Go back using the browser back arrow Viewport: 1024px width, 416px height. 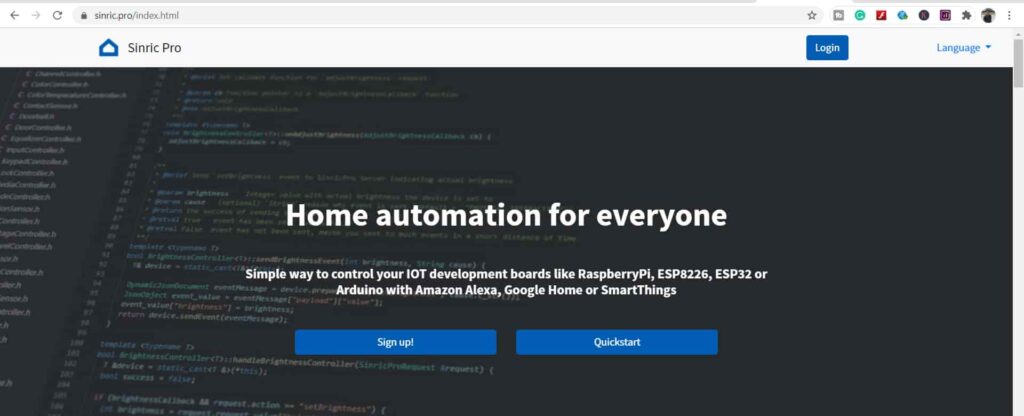(14, 15)
